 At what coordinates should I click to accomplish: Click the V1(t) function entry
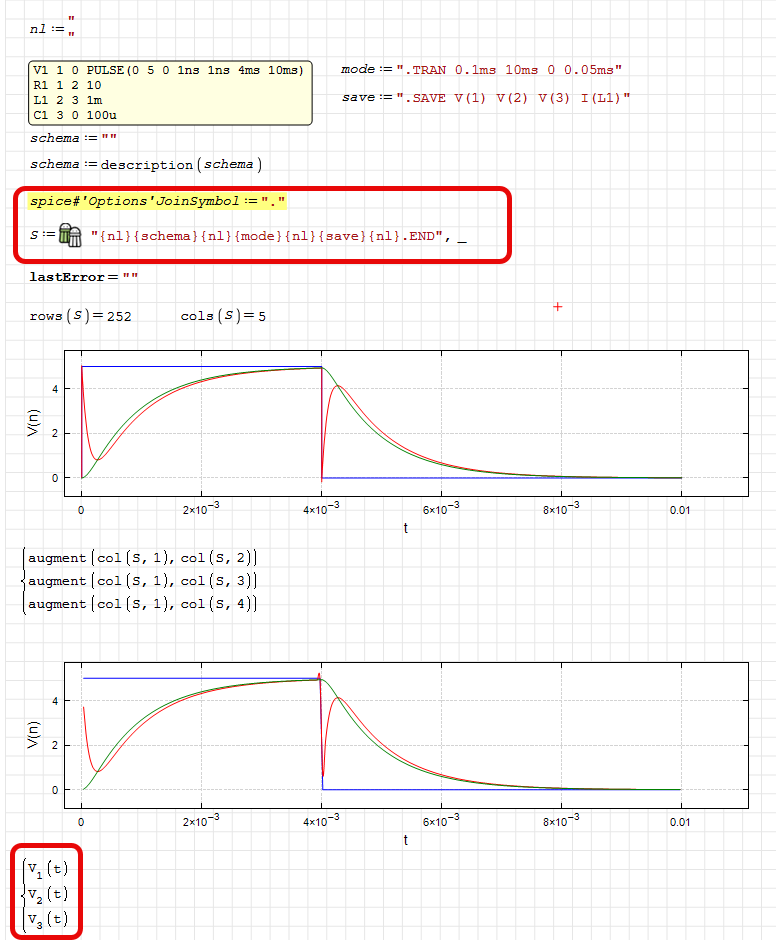pyautogui.click(x=48, y=868)
